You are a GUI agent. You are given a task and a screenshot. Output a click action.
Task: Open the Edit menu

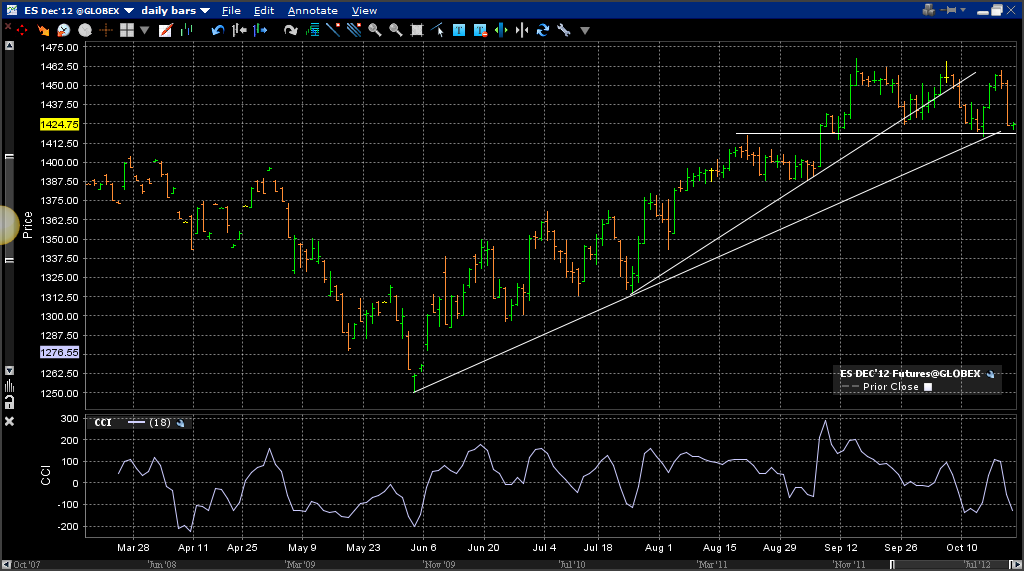click(x=264, y=10)
